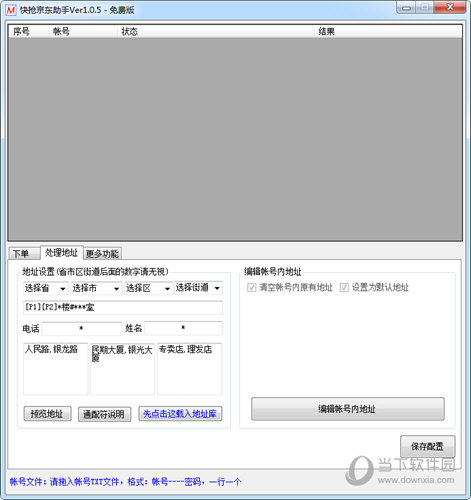Viewport: 471px width, 500px height.
Task: Open the 更多功能 tab
Action: [x=102, y=254]
